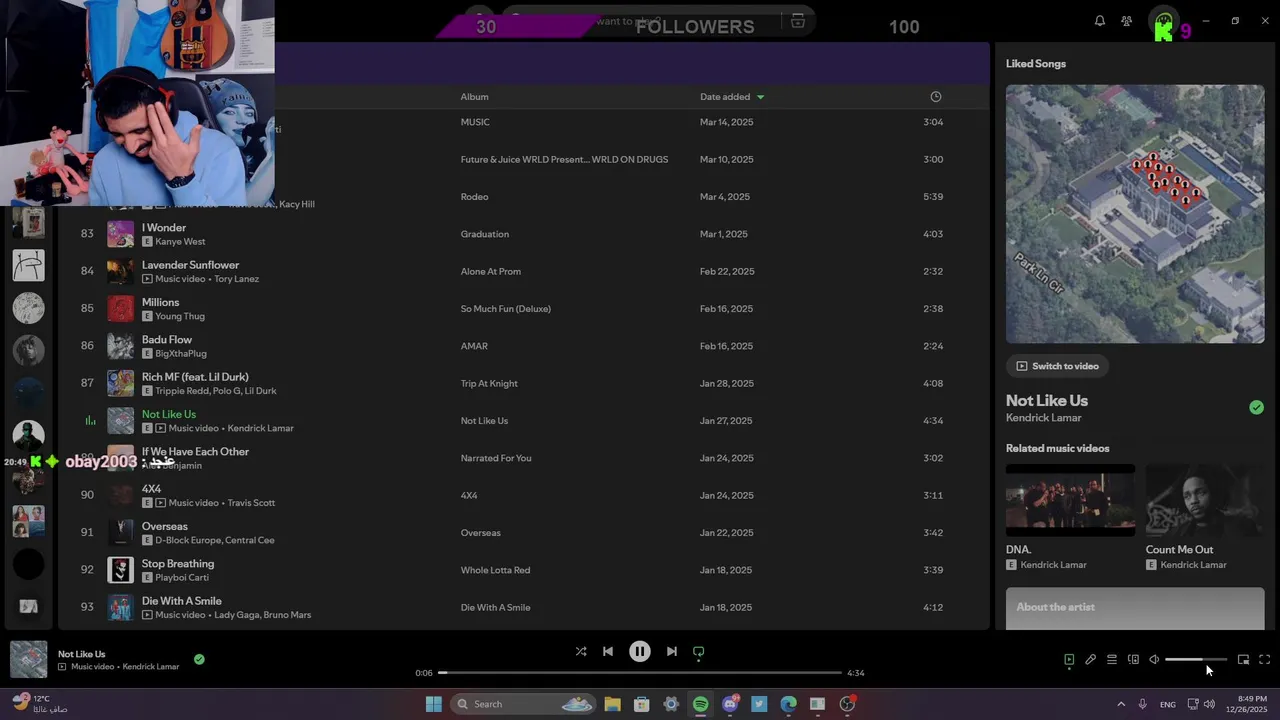The height and width of the screenshot is (720, 1280).
Task: Open the Friend Activity icon
Action: 1127,21
